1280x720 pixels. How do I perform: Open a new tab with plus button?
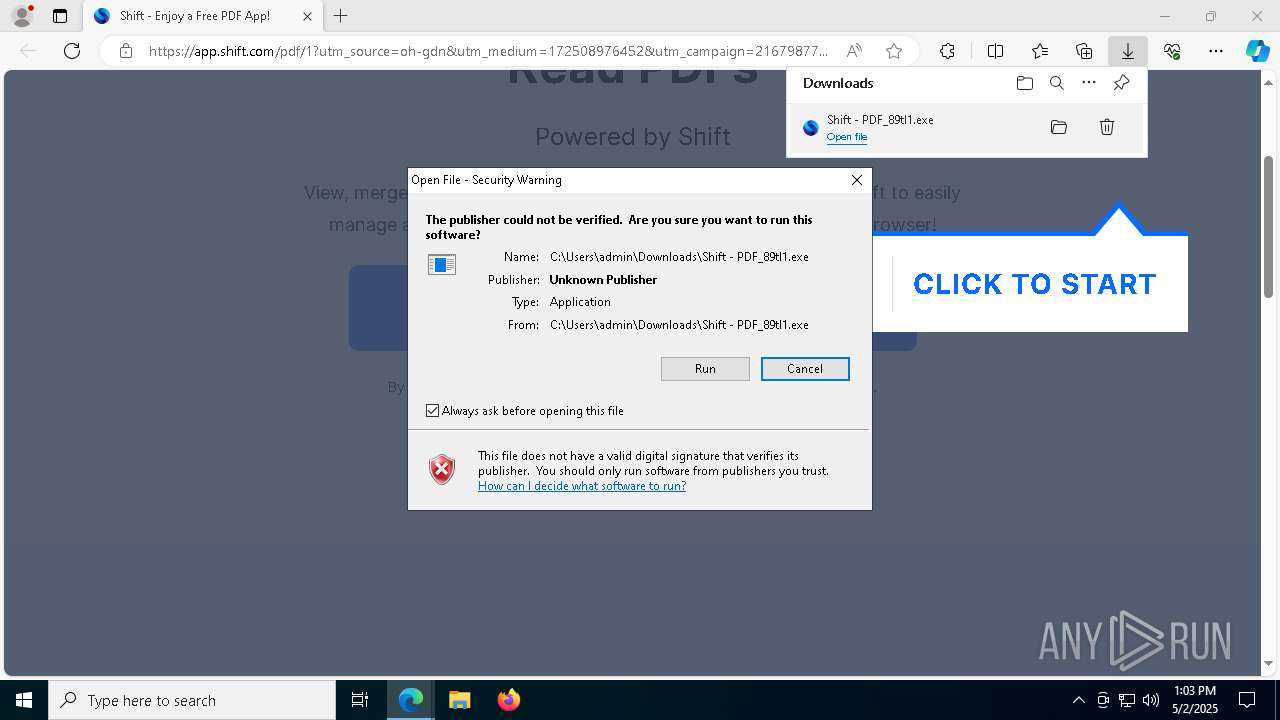pyautogui.click(x=341, y=16)
